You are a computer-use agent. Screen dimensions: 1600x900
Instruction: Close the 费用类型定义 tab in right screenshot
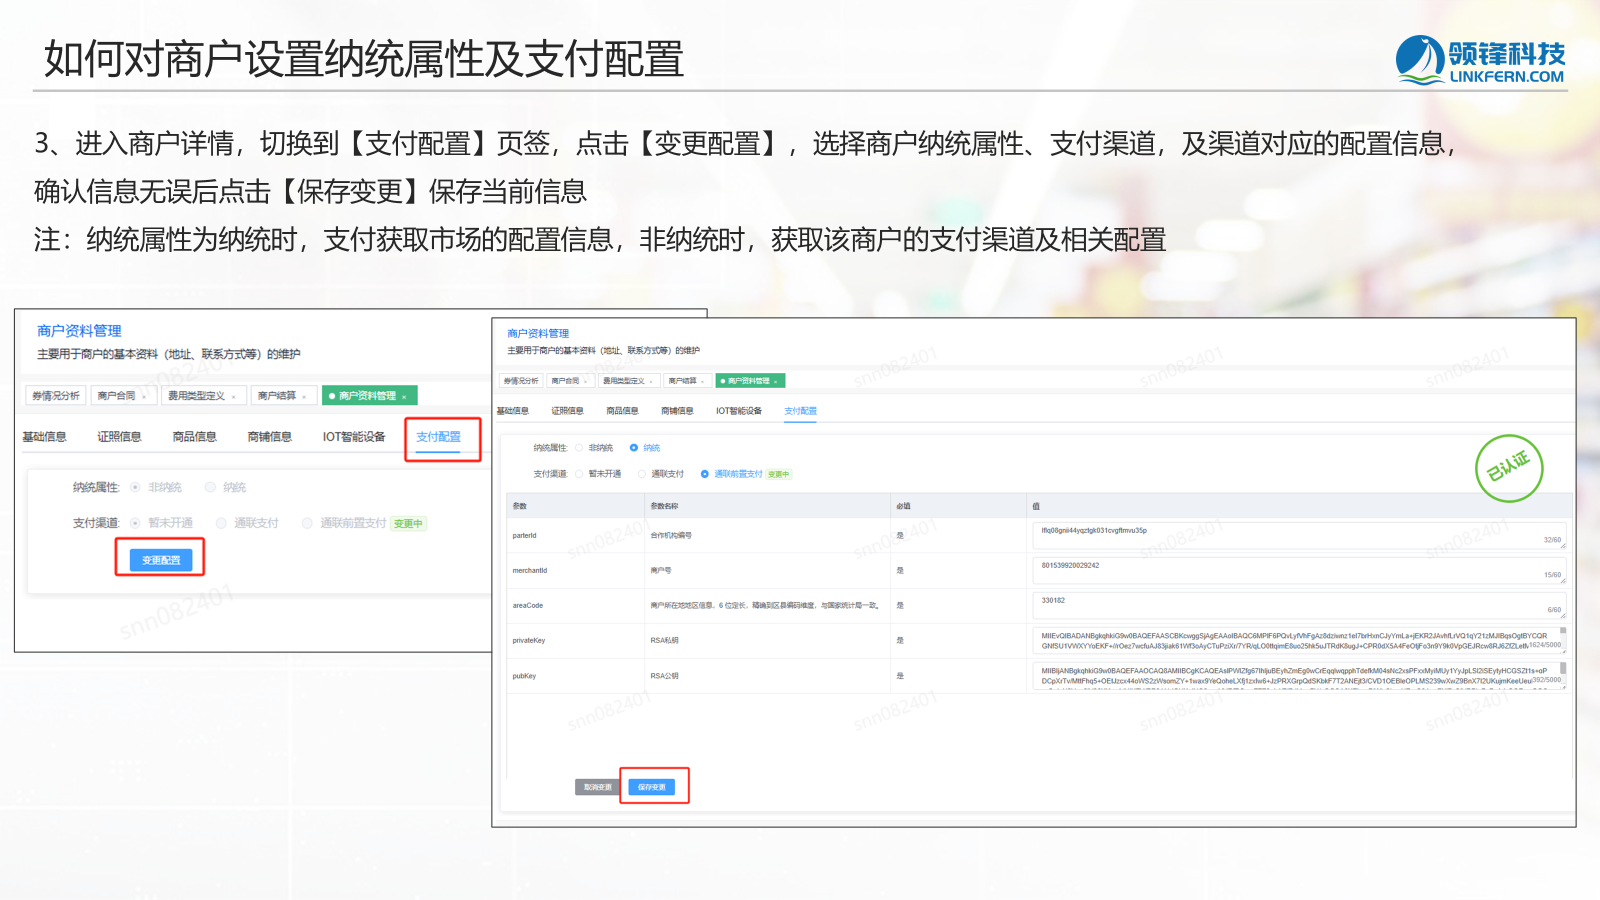[x=652, y=381]
